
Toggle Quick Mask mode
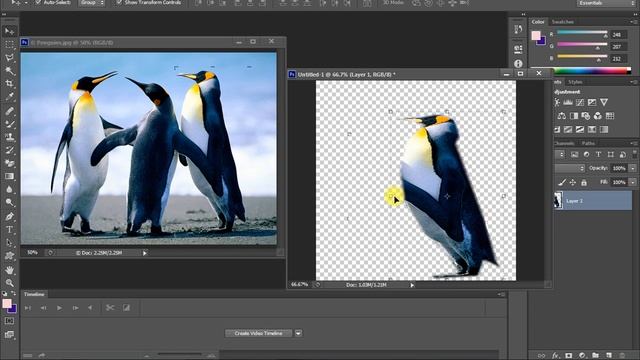tap(9, 321)
